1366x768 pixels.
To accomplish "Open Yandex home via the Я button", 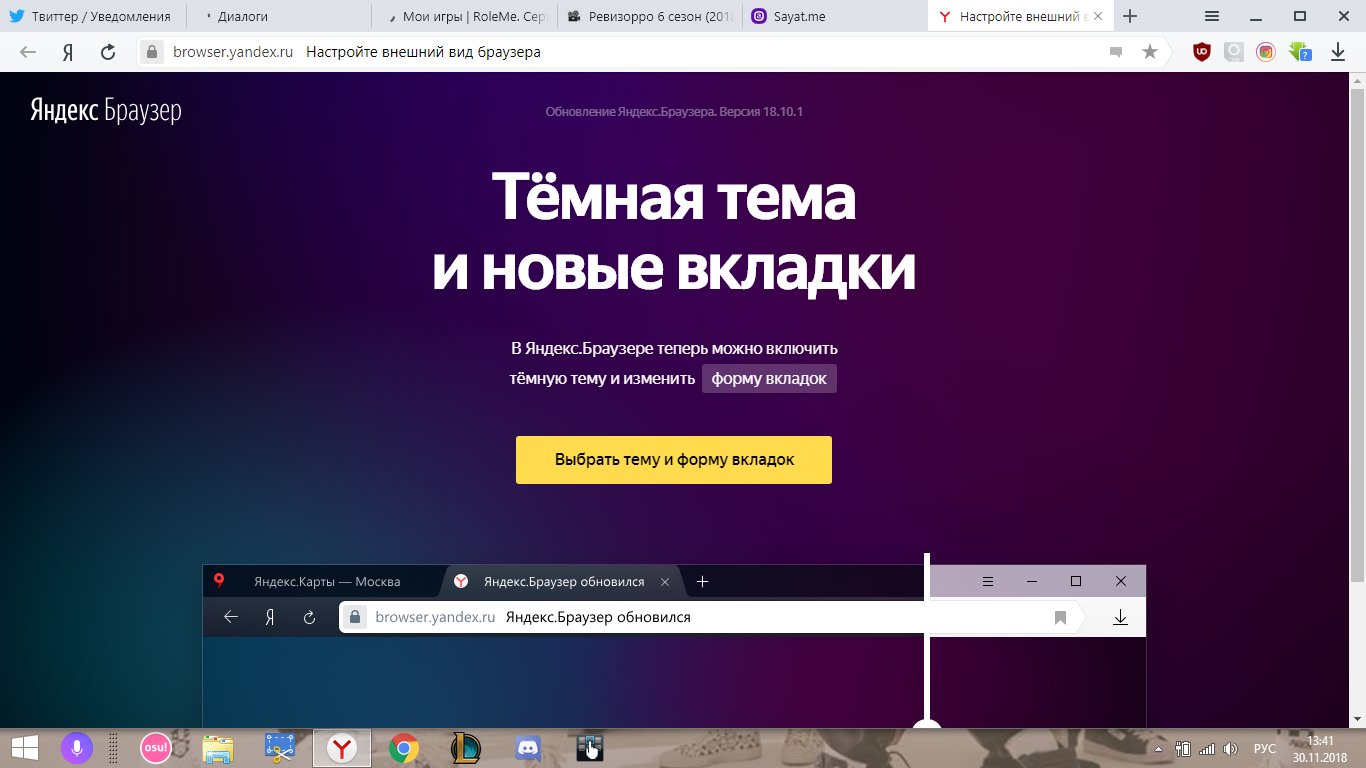I will [x=68, y=52].
